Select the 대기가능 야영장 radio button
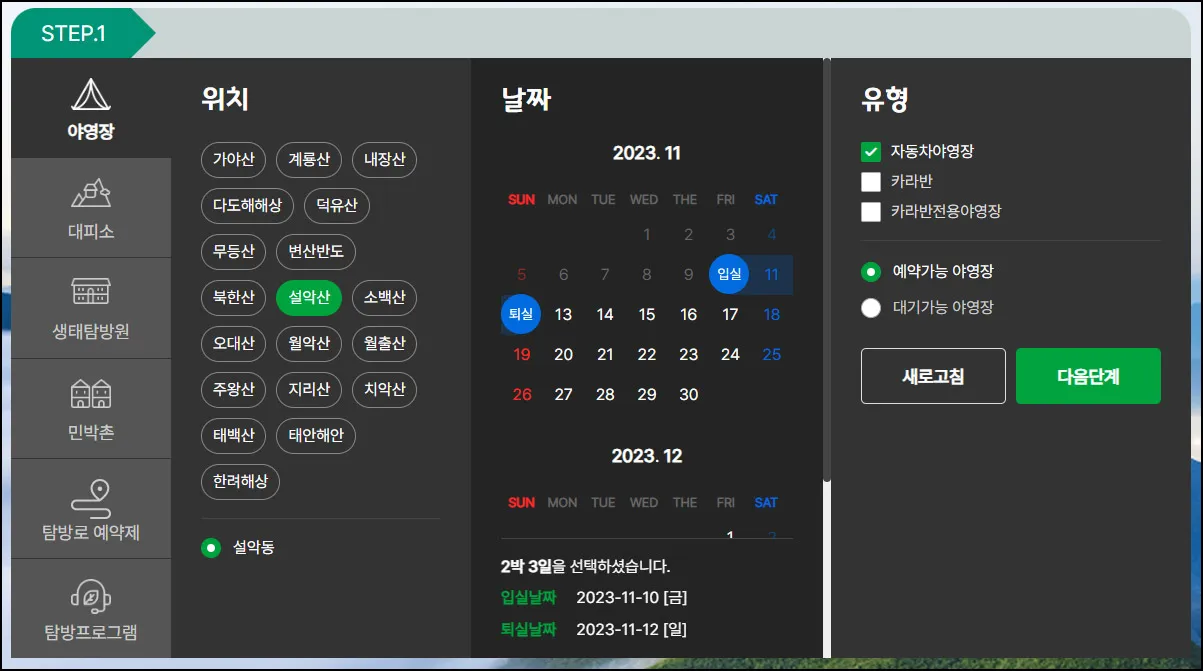This screenshot has height=671, width=1203. click(x=871, y=307)
